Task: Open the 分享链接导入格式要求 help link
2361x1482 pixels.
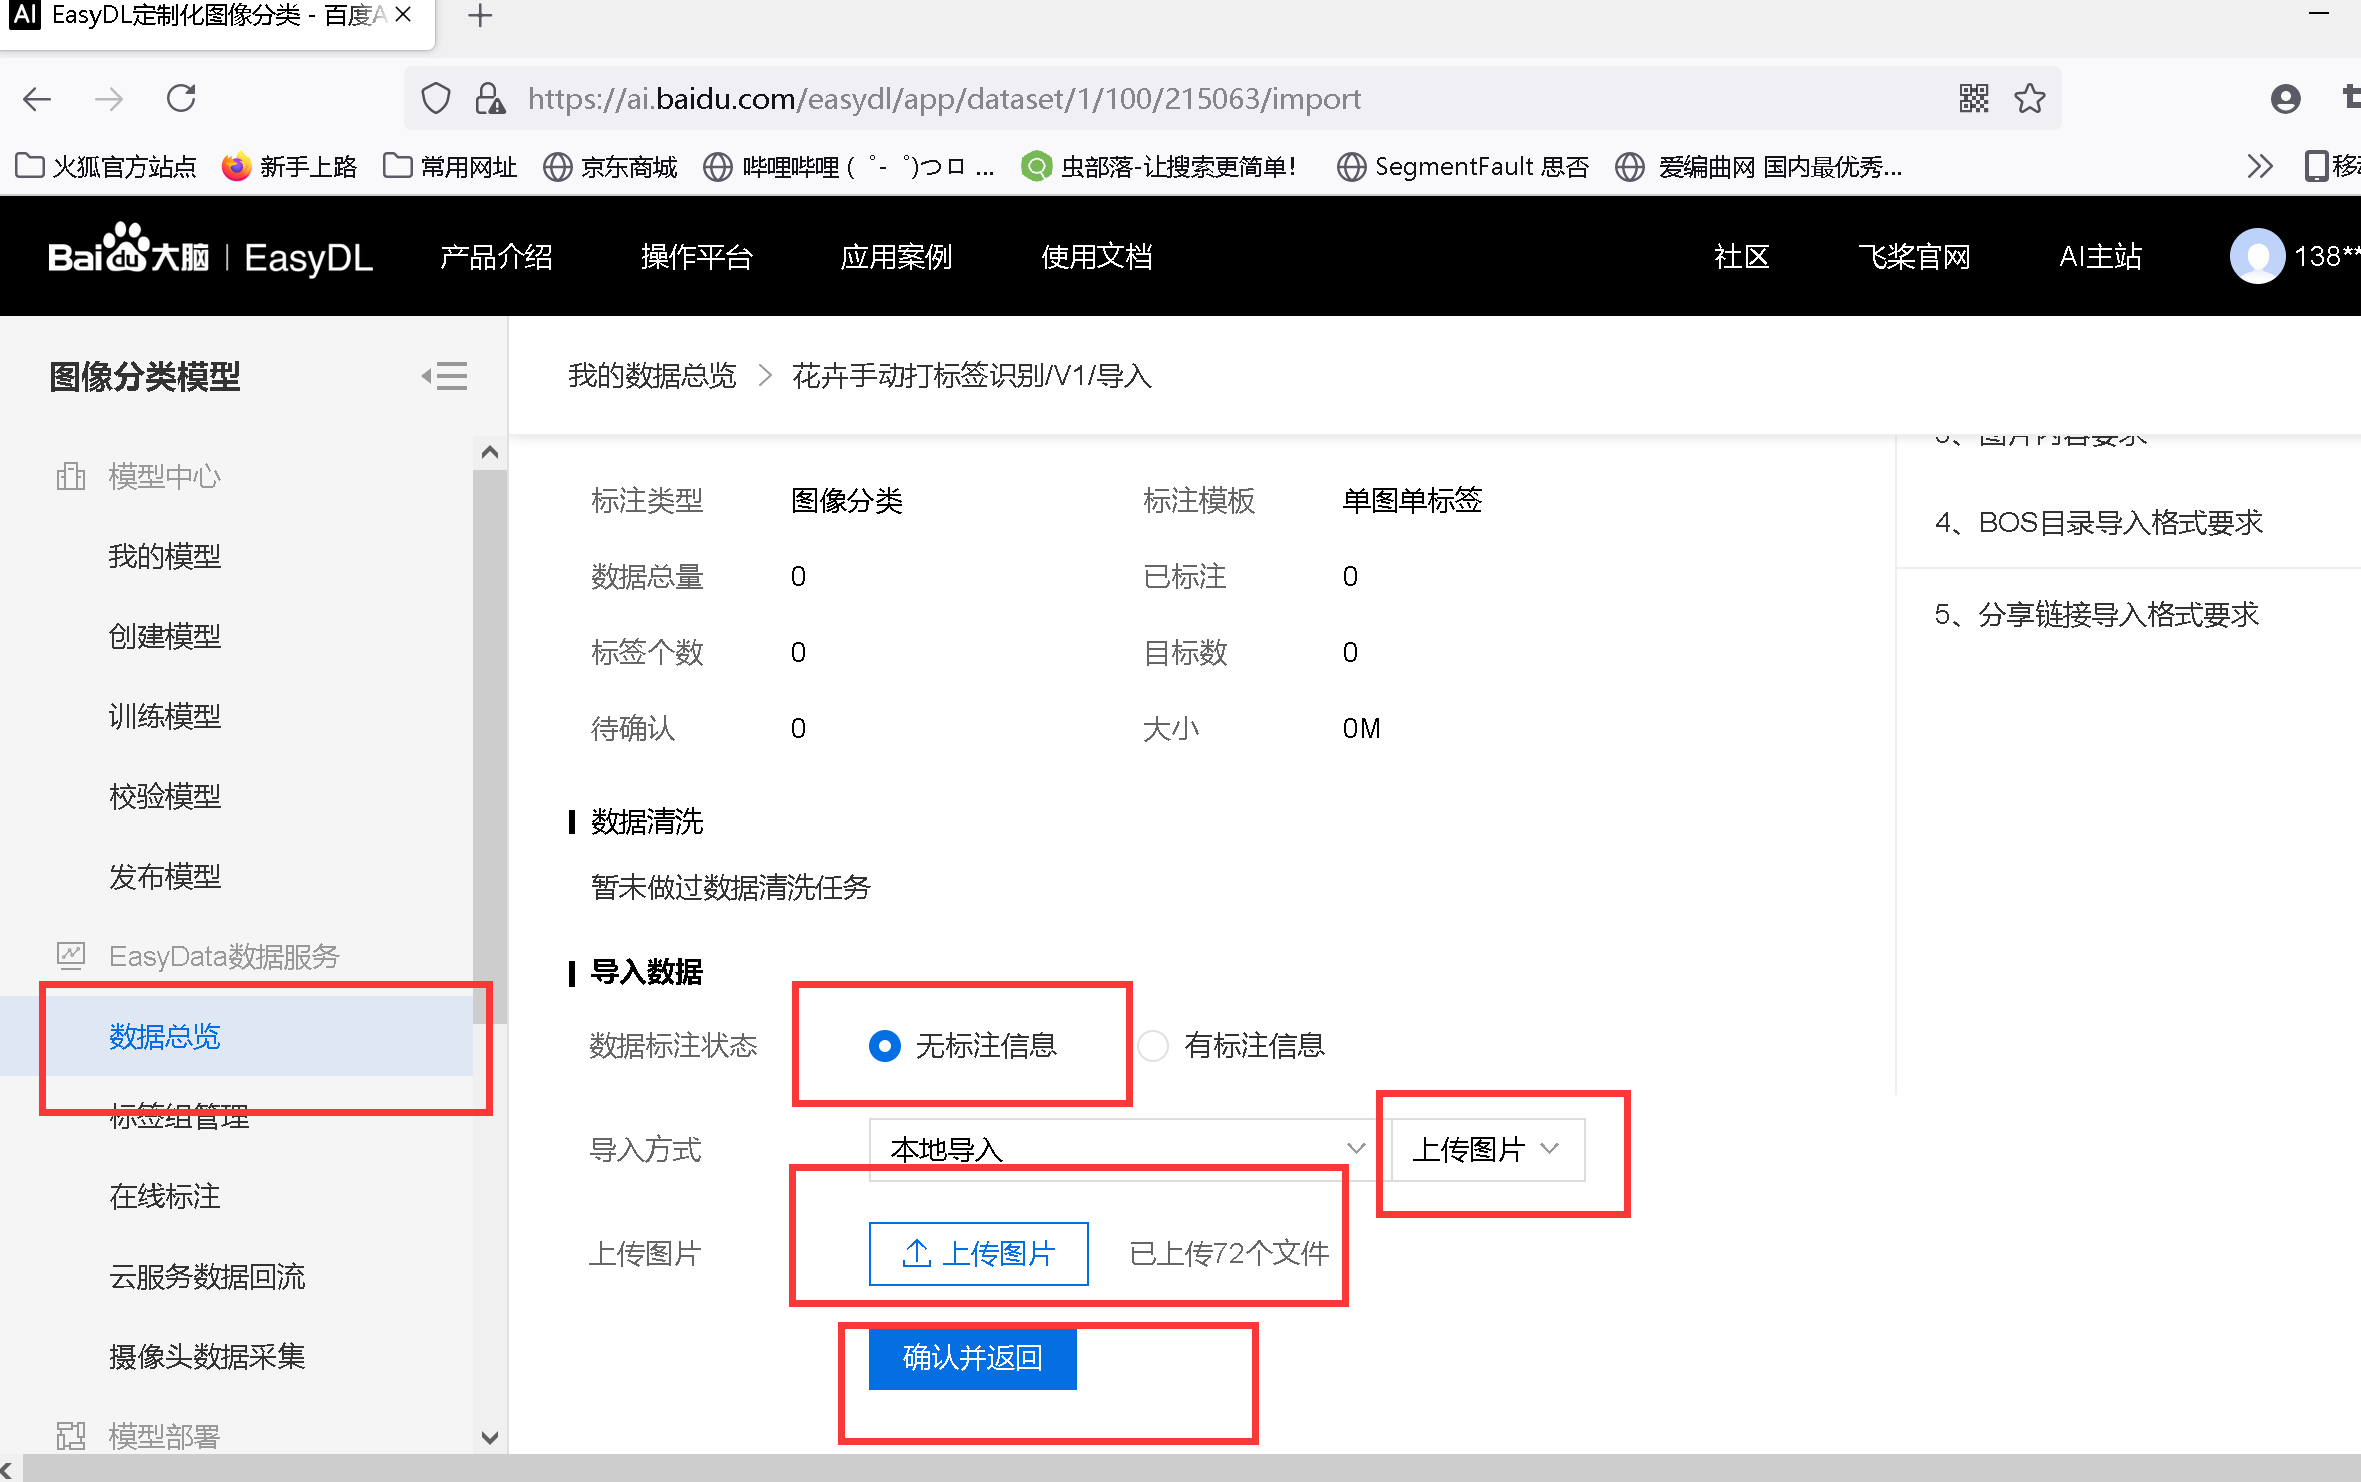Action: click(2096, 614)
